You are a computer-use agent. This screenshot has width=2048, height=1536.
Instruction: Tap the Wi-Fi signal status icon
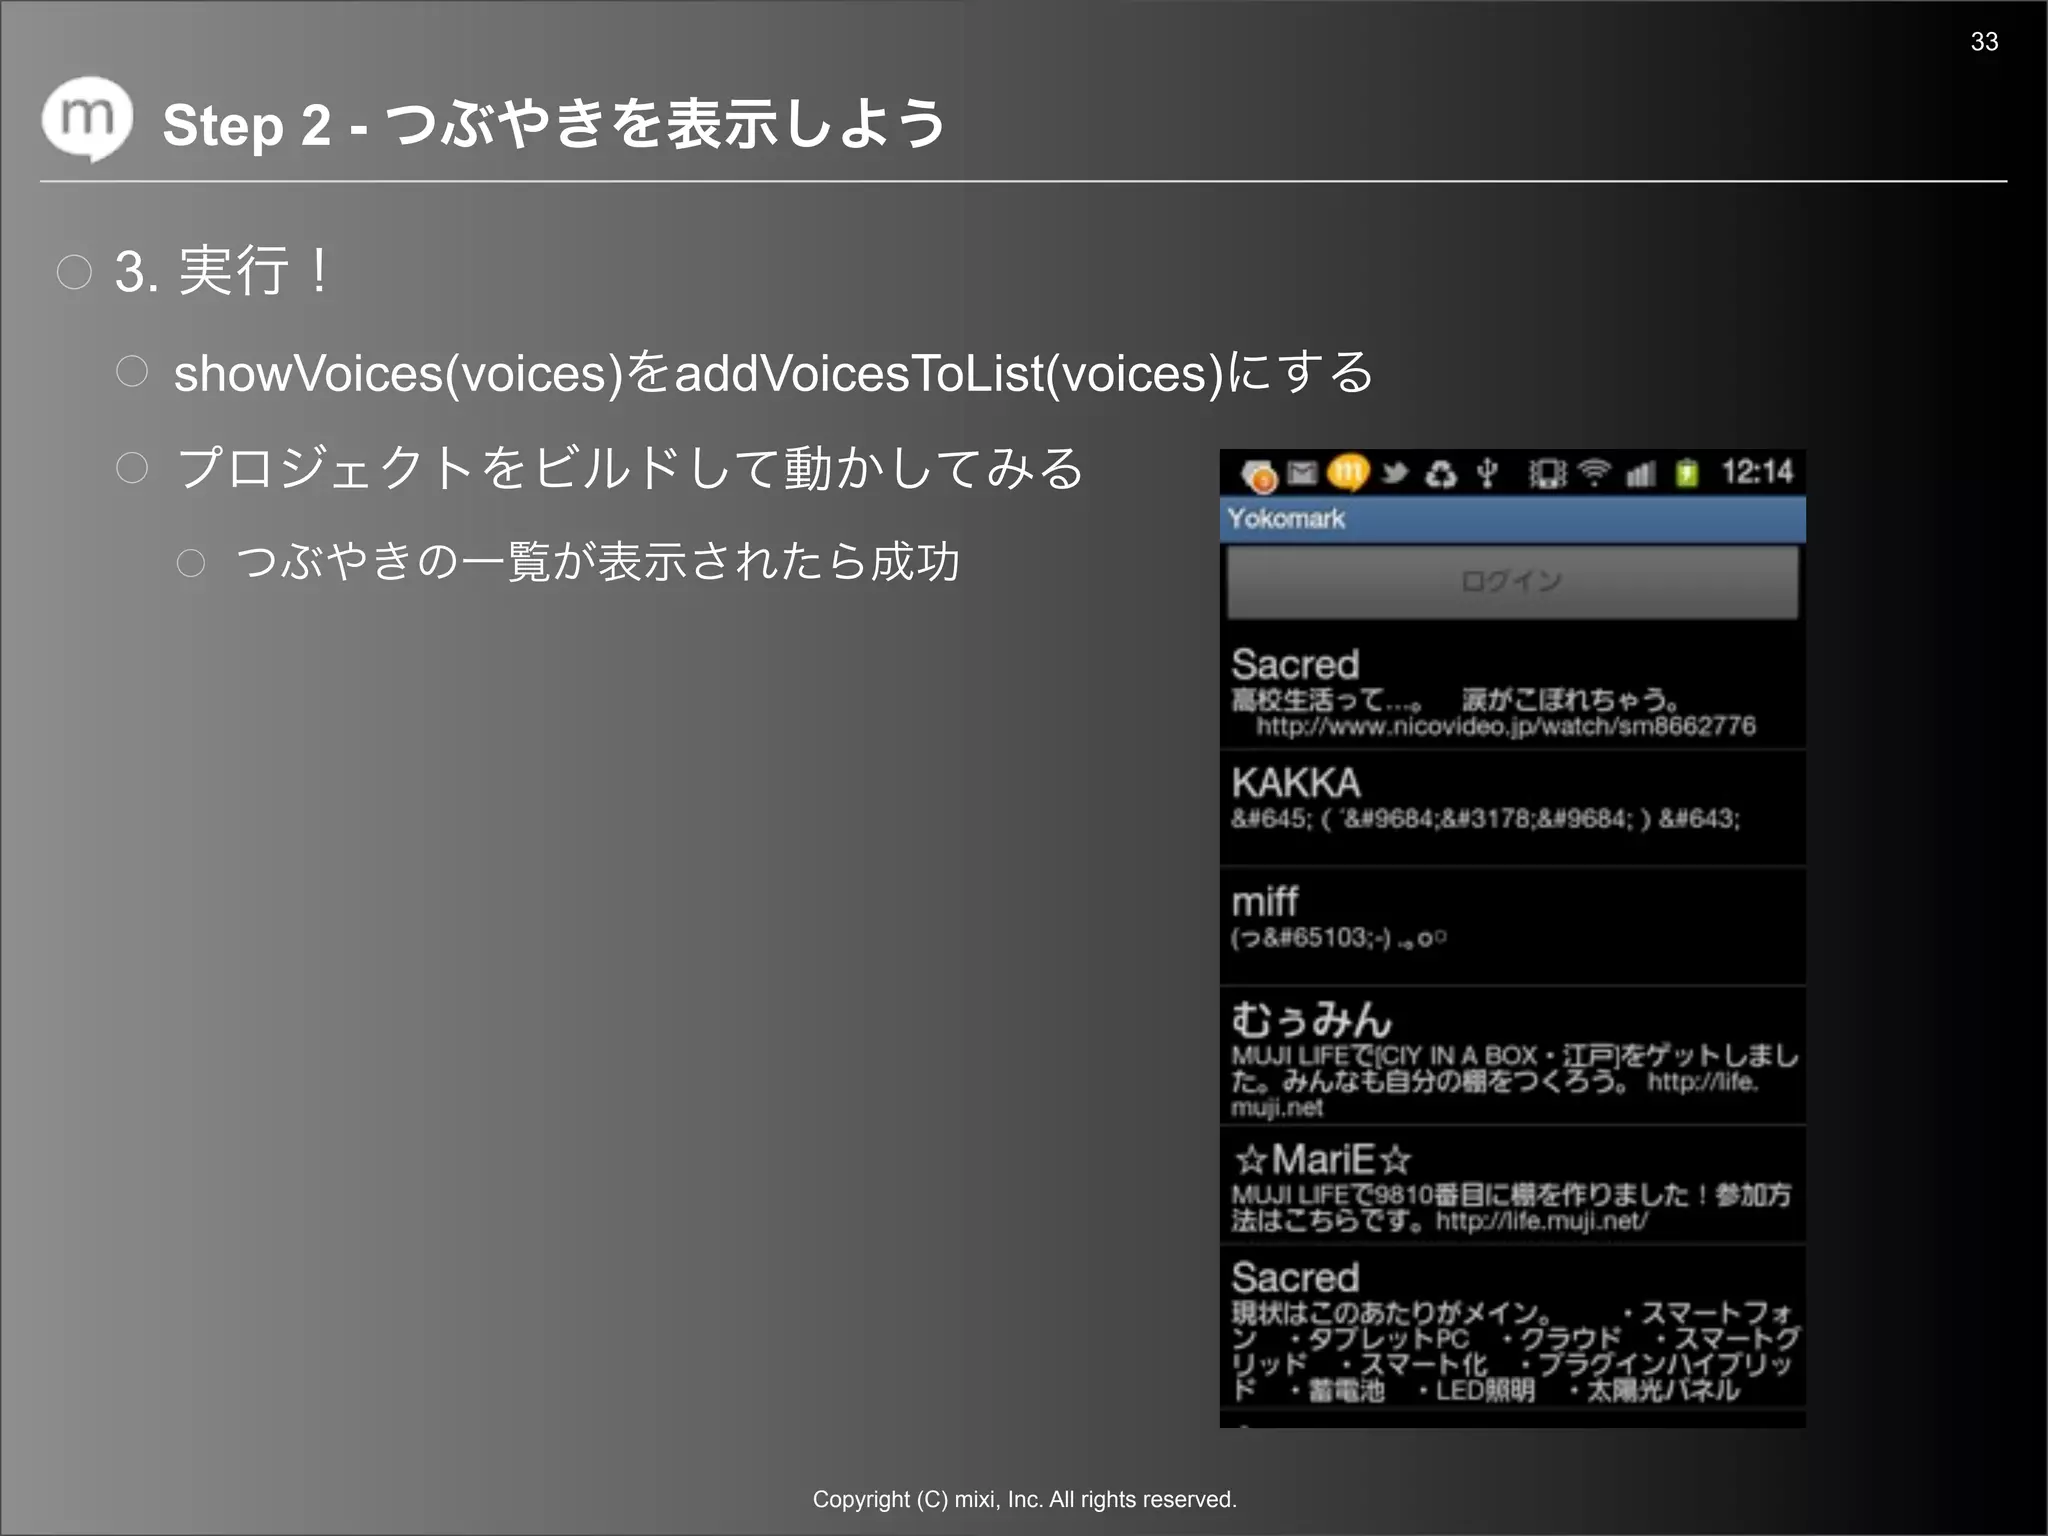coord(1594,472)
